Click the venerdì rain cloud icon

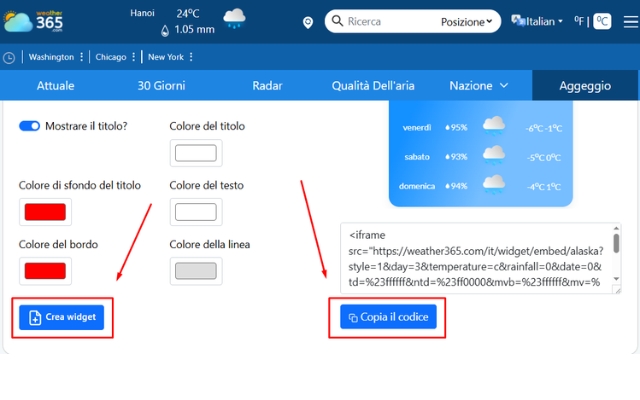point(493,126)
